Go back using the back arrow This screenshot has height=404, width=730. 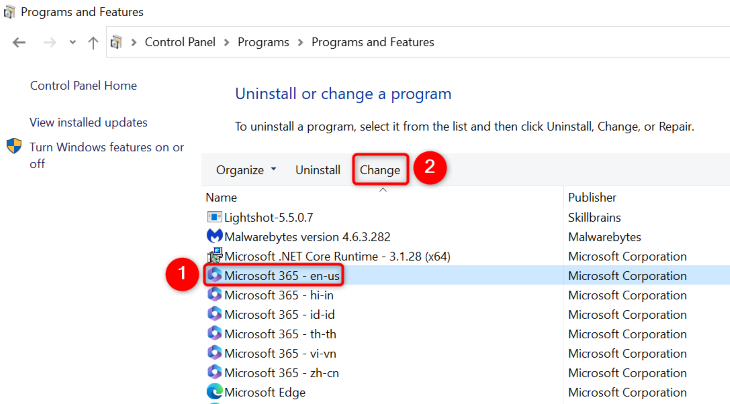(x=19, y=43)
